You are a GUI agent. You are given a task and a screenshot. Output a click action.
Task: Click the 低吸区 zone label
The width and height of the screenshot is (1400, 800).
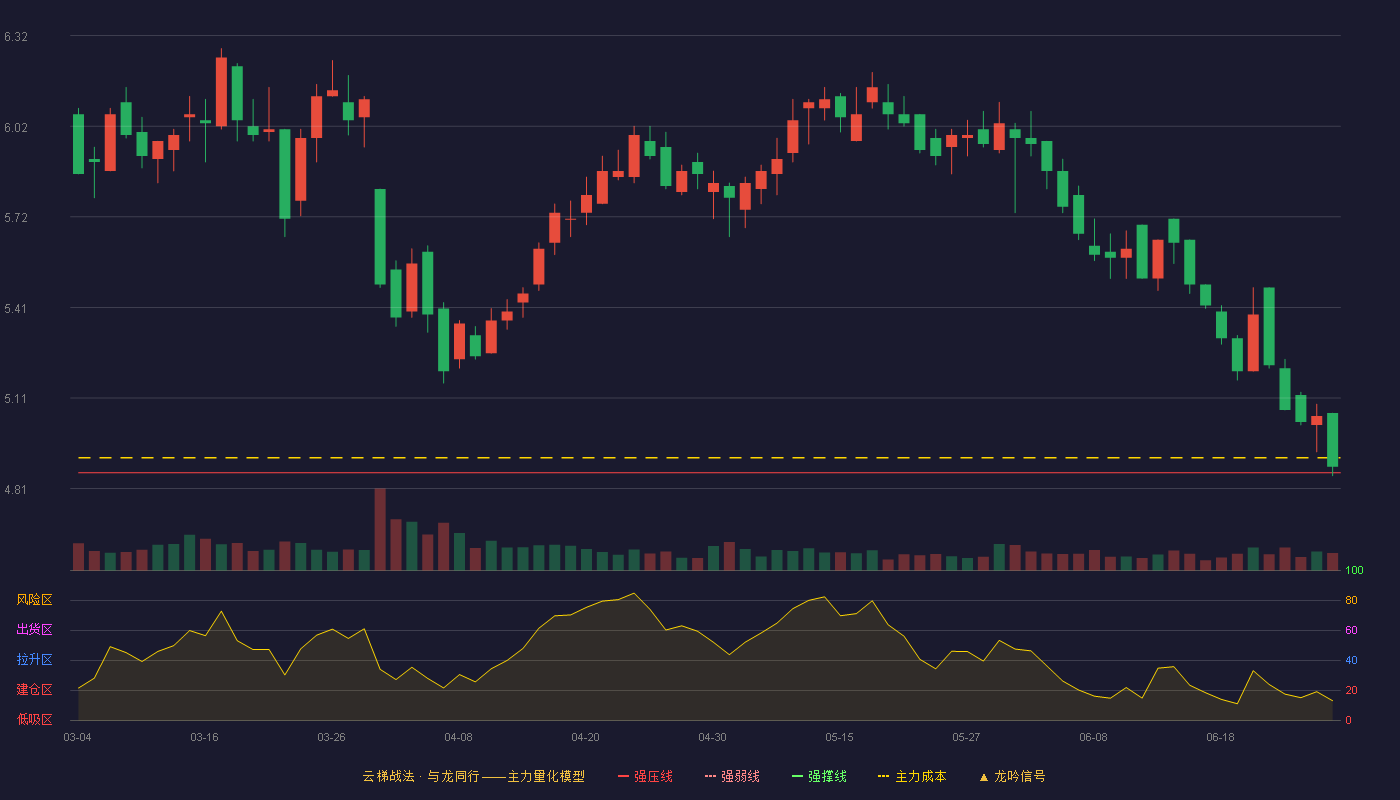(x=34, y=720)
